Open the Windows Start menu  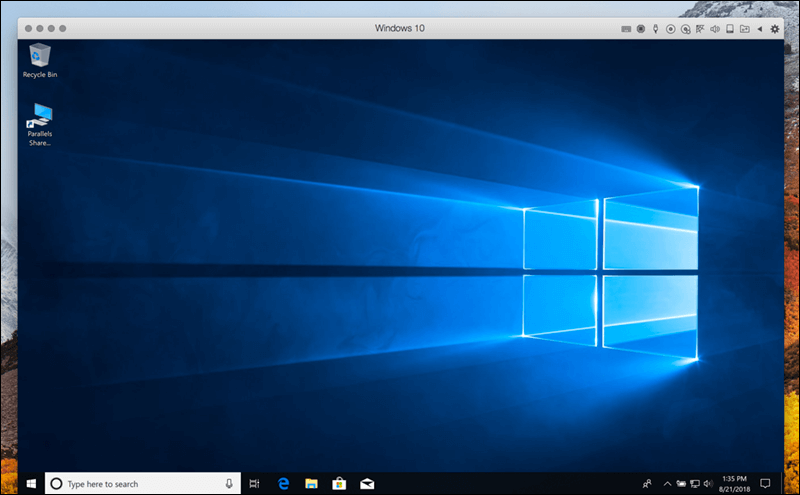(31, 483)
